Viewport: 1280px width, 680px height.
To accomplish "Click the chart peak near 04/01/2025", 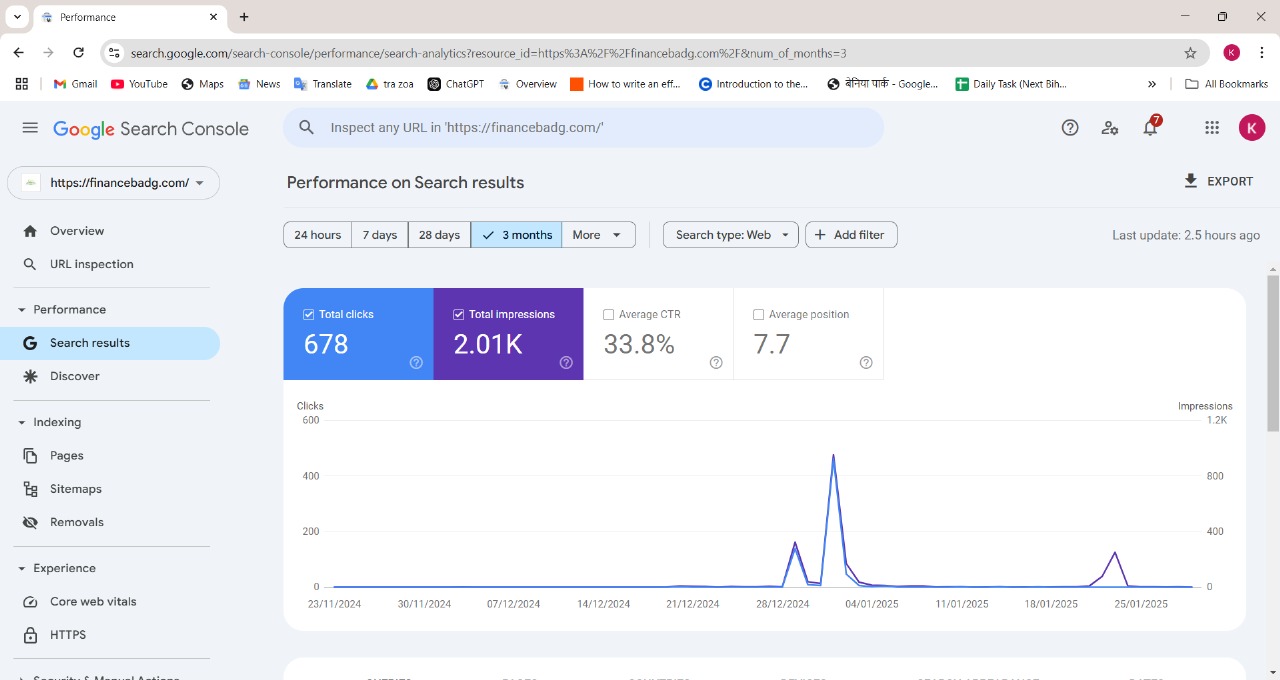I will (x=833, y=456).
